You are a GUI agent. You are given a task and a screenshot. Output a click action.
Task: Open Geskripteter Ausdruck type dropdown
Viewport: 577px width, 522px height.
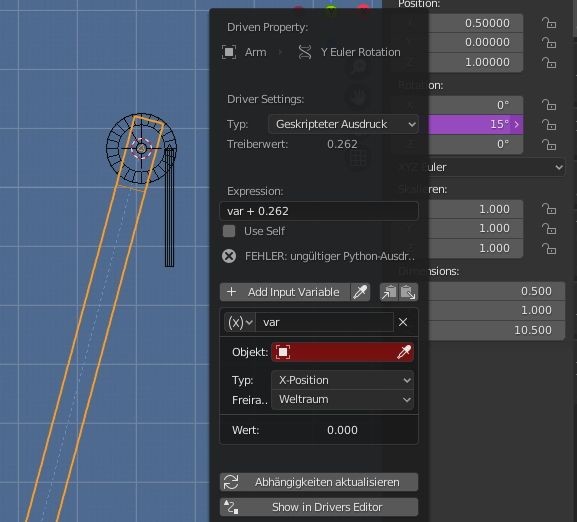point(343,124)
